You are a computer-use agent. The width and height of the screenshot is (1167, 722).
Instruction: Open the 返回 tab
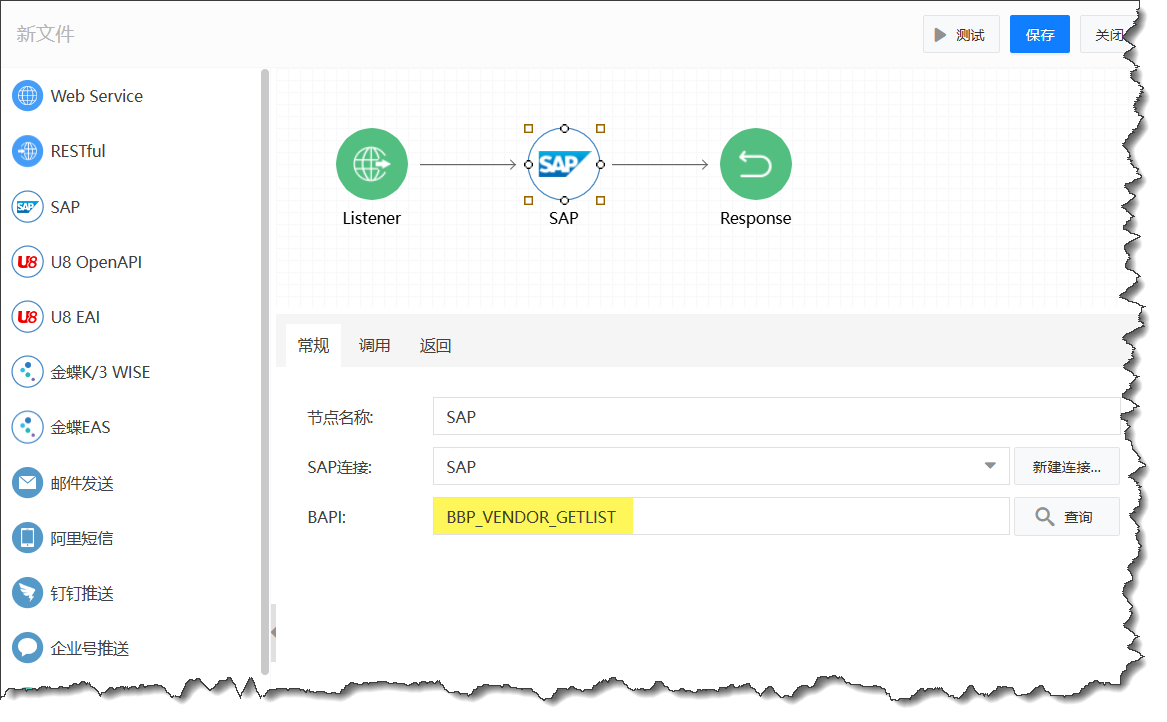(435, 346)
